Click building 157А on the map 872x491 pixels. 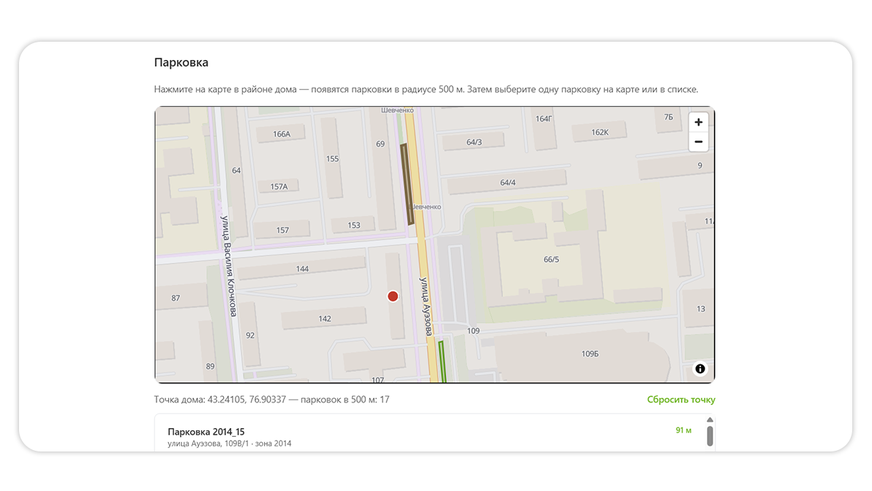pos(279,186)
